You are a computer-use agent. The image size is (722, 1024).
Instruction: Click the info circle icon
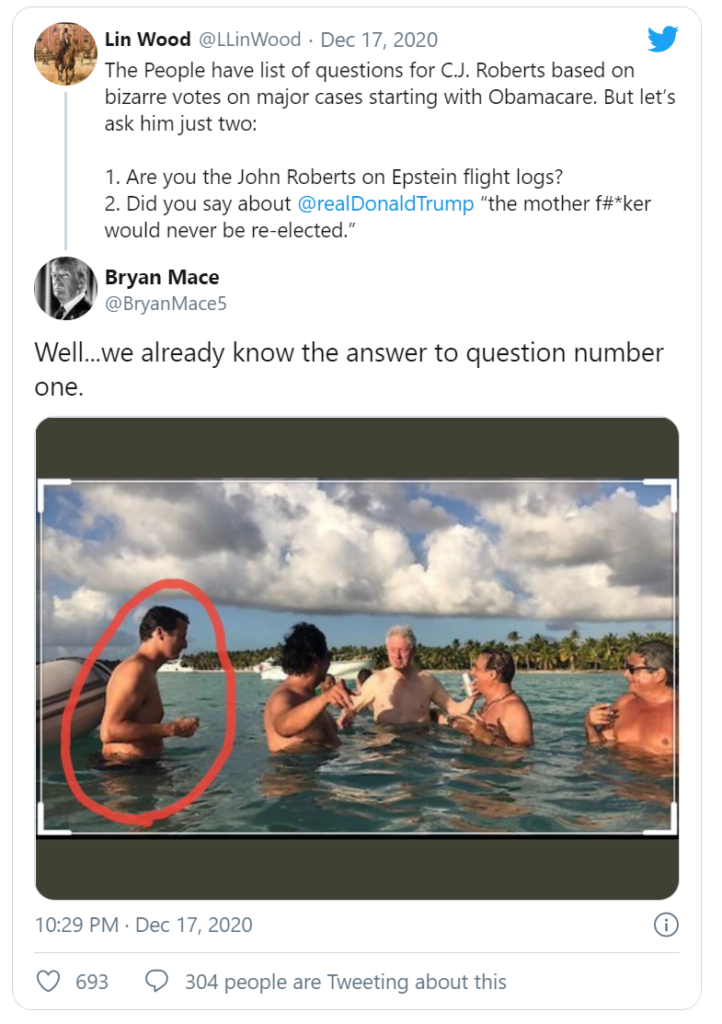[665, 924]
